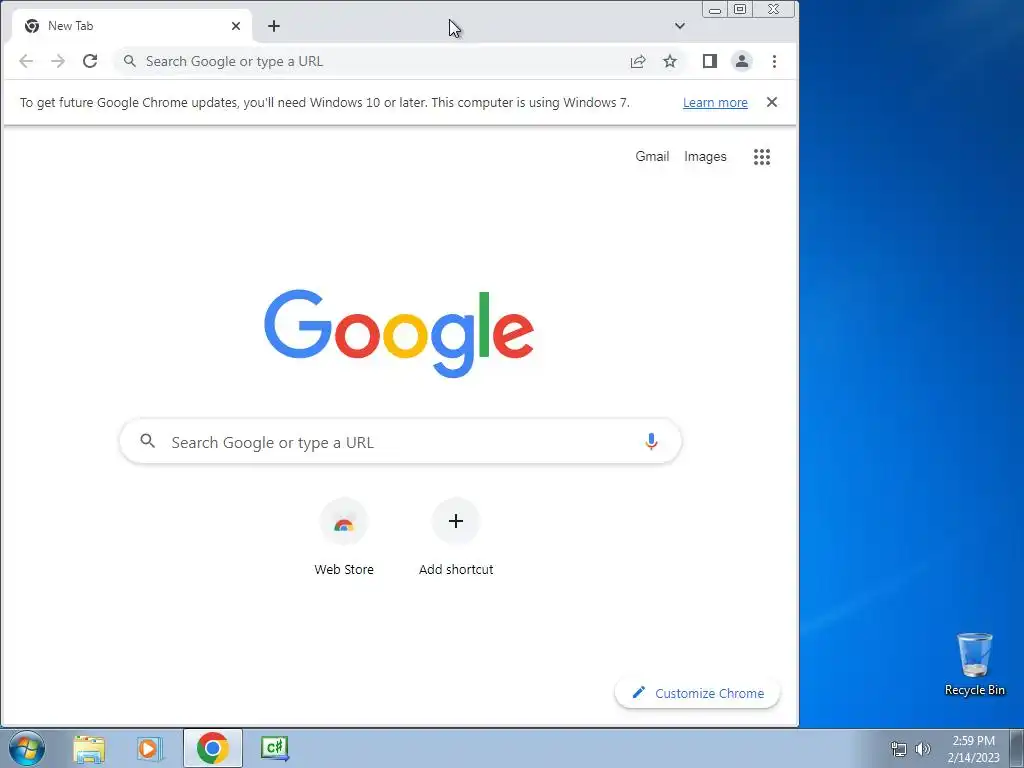
Task: Start voice search with microphone icon
Action: [651, 442]
